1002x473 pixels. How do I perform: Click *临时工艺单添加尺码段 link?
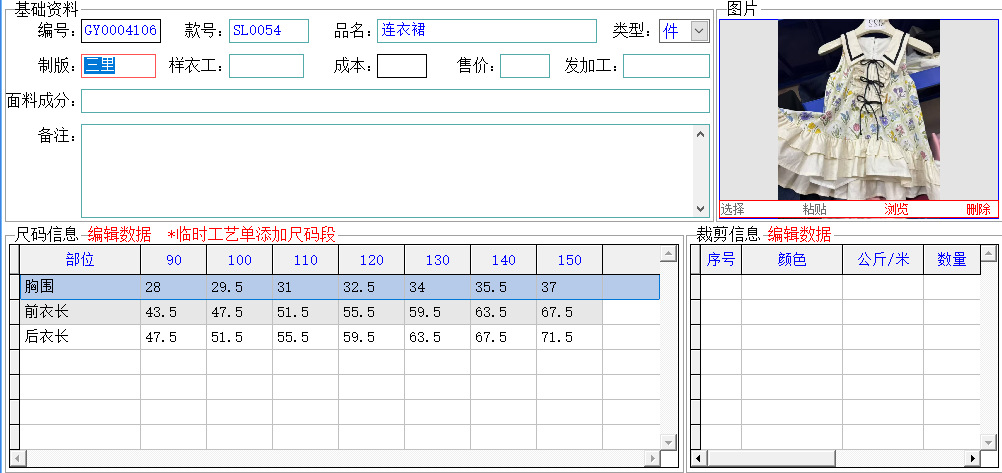click(251, 235)
